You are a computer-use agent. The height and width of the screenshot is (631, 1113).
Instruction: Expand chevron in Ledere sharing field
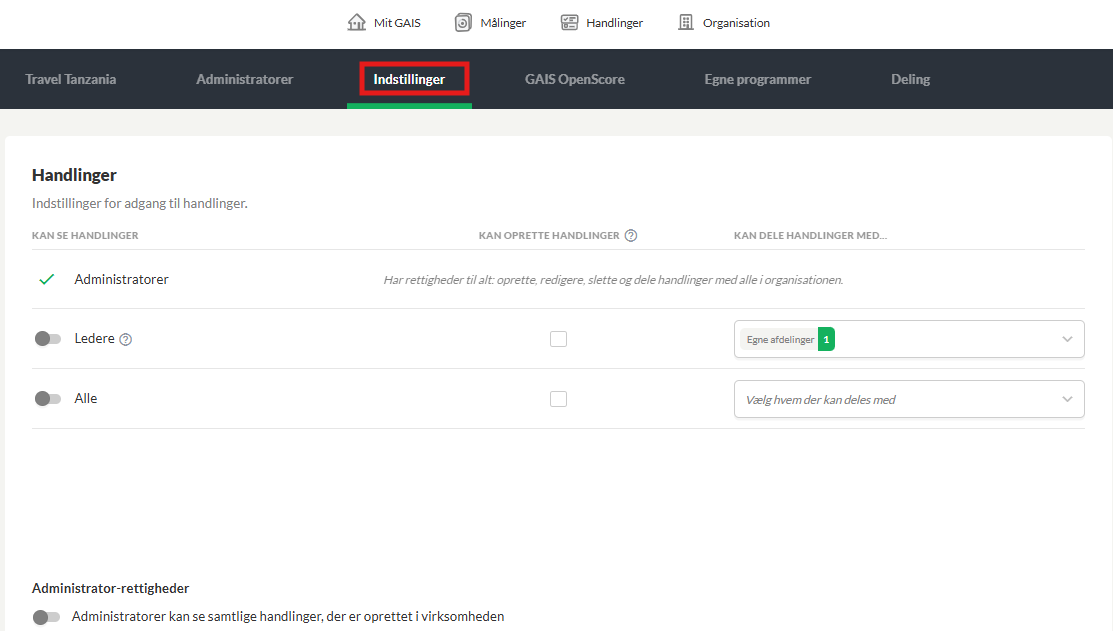pyautogui.click(x=1067, y=339)
